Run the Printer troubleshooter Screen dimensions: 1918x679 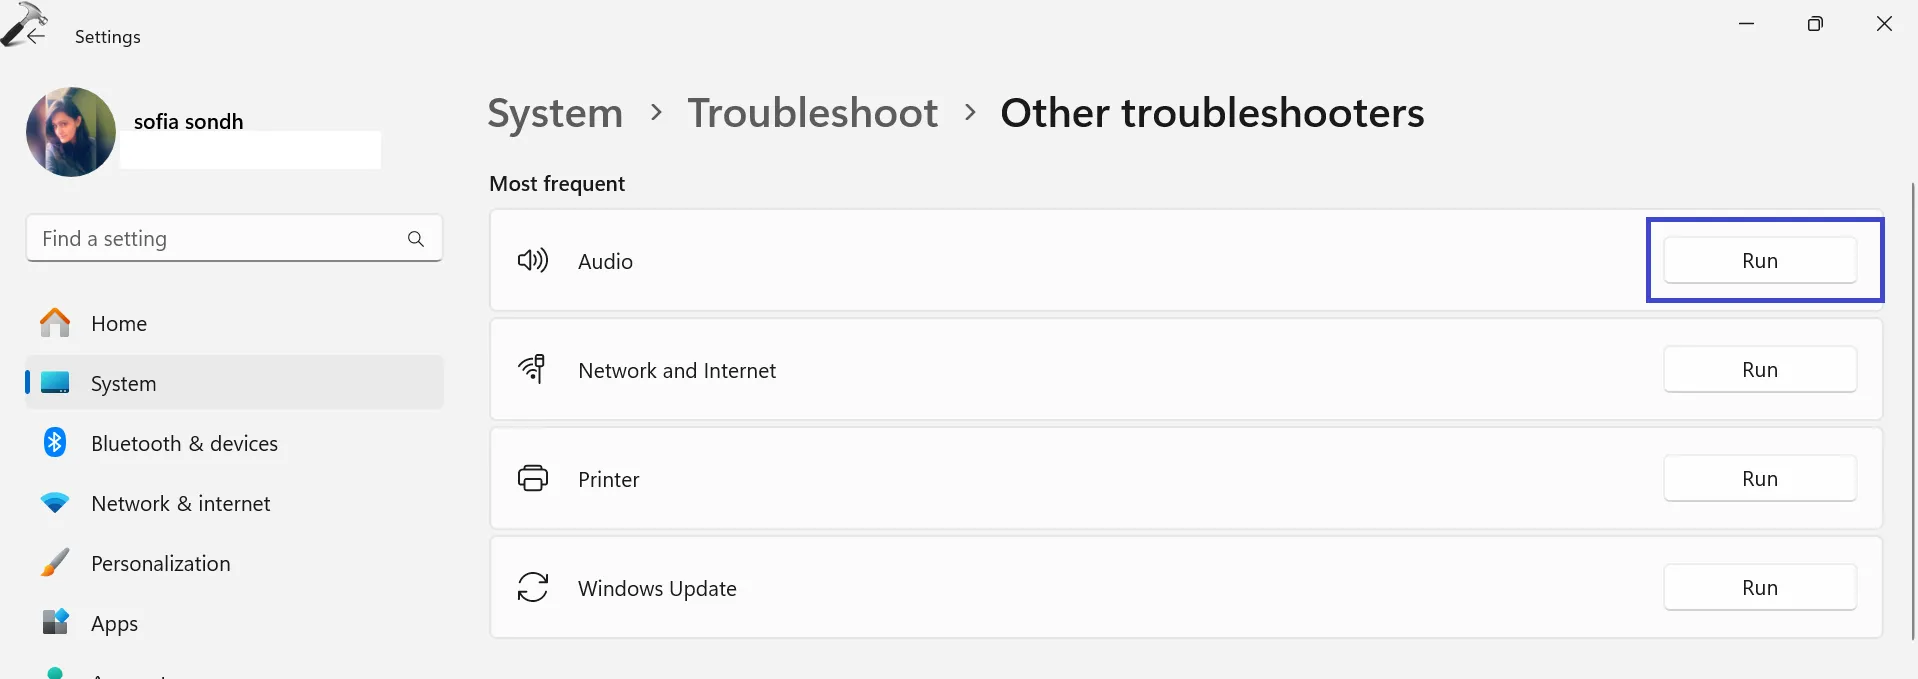point(1759,479)
